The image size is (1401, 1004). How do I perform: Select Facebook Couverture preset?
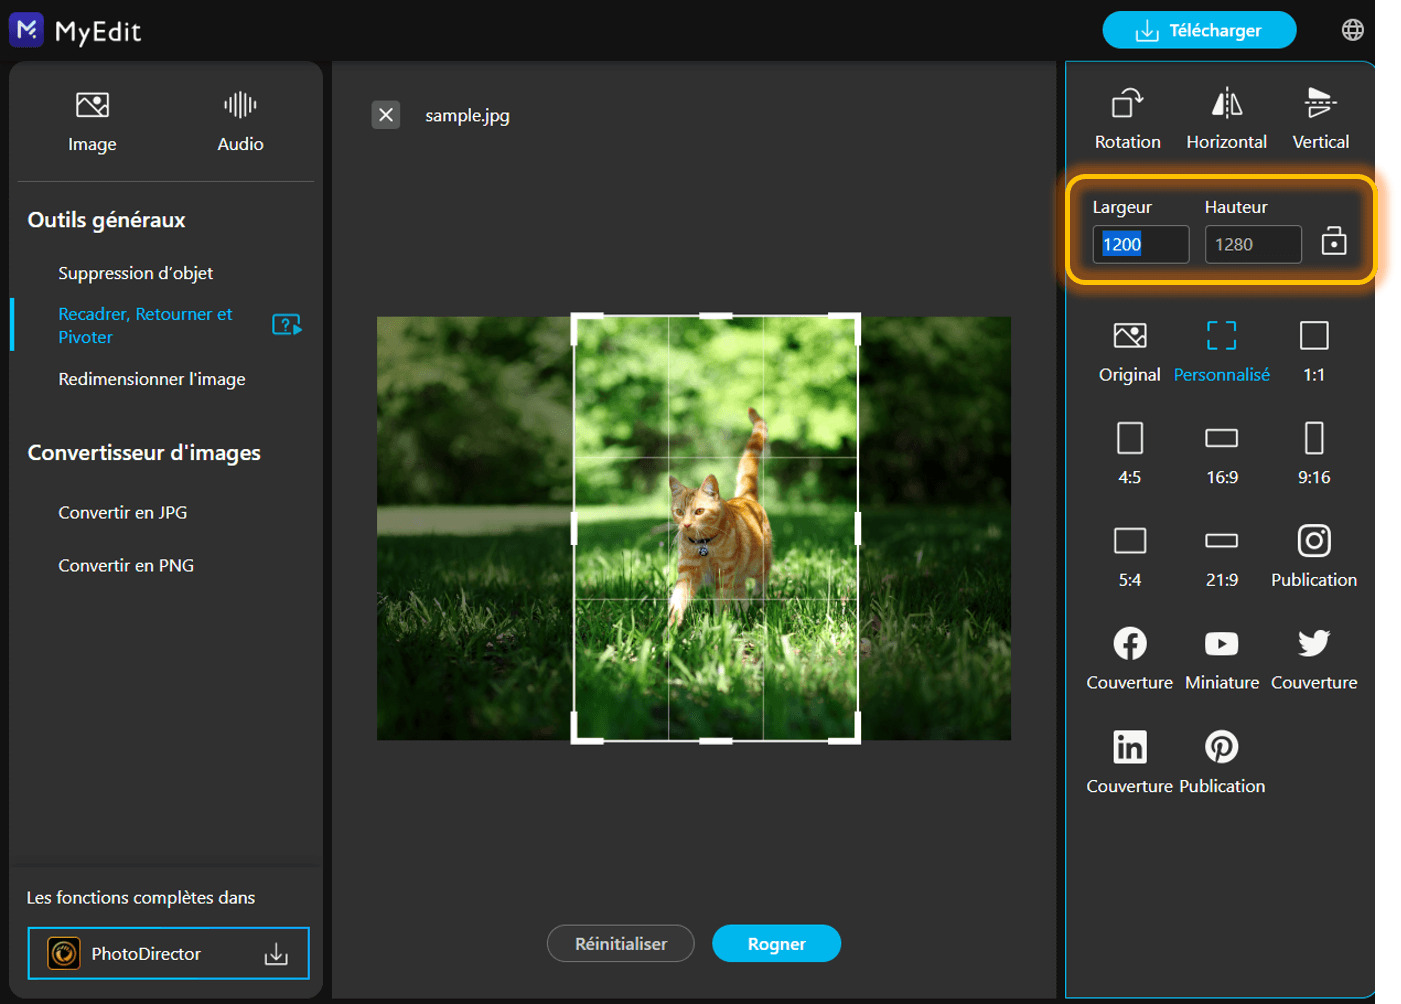point(1130,659)
